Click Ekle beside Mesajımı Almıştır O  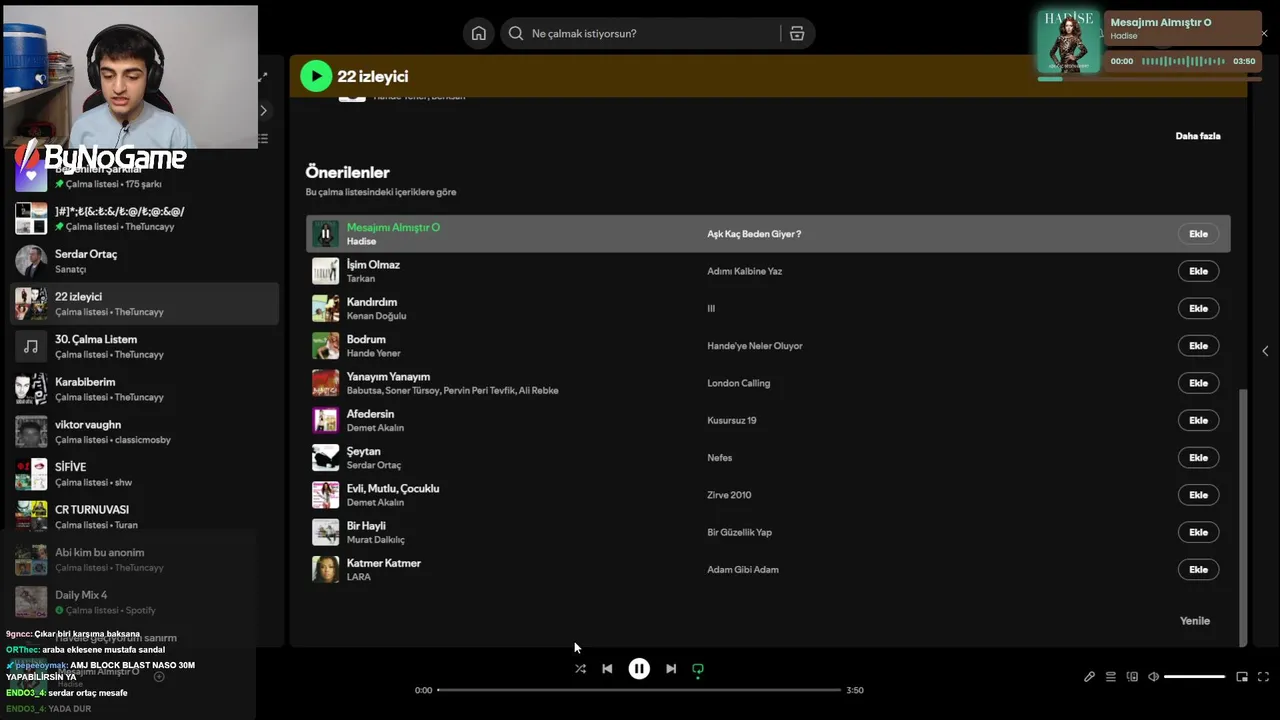point(1198,234)
